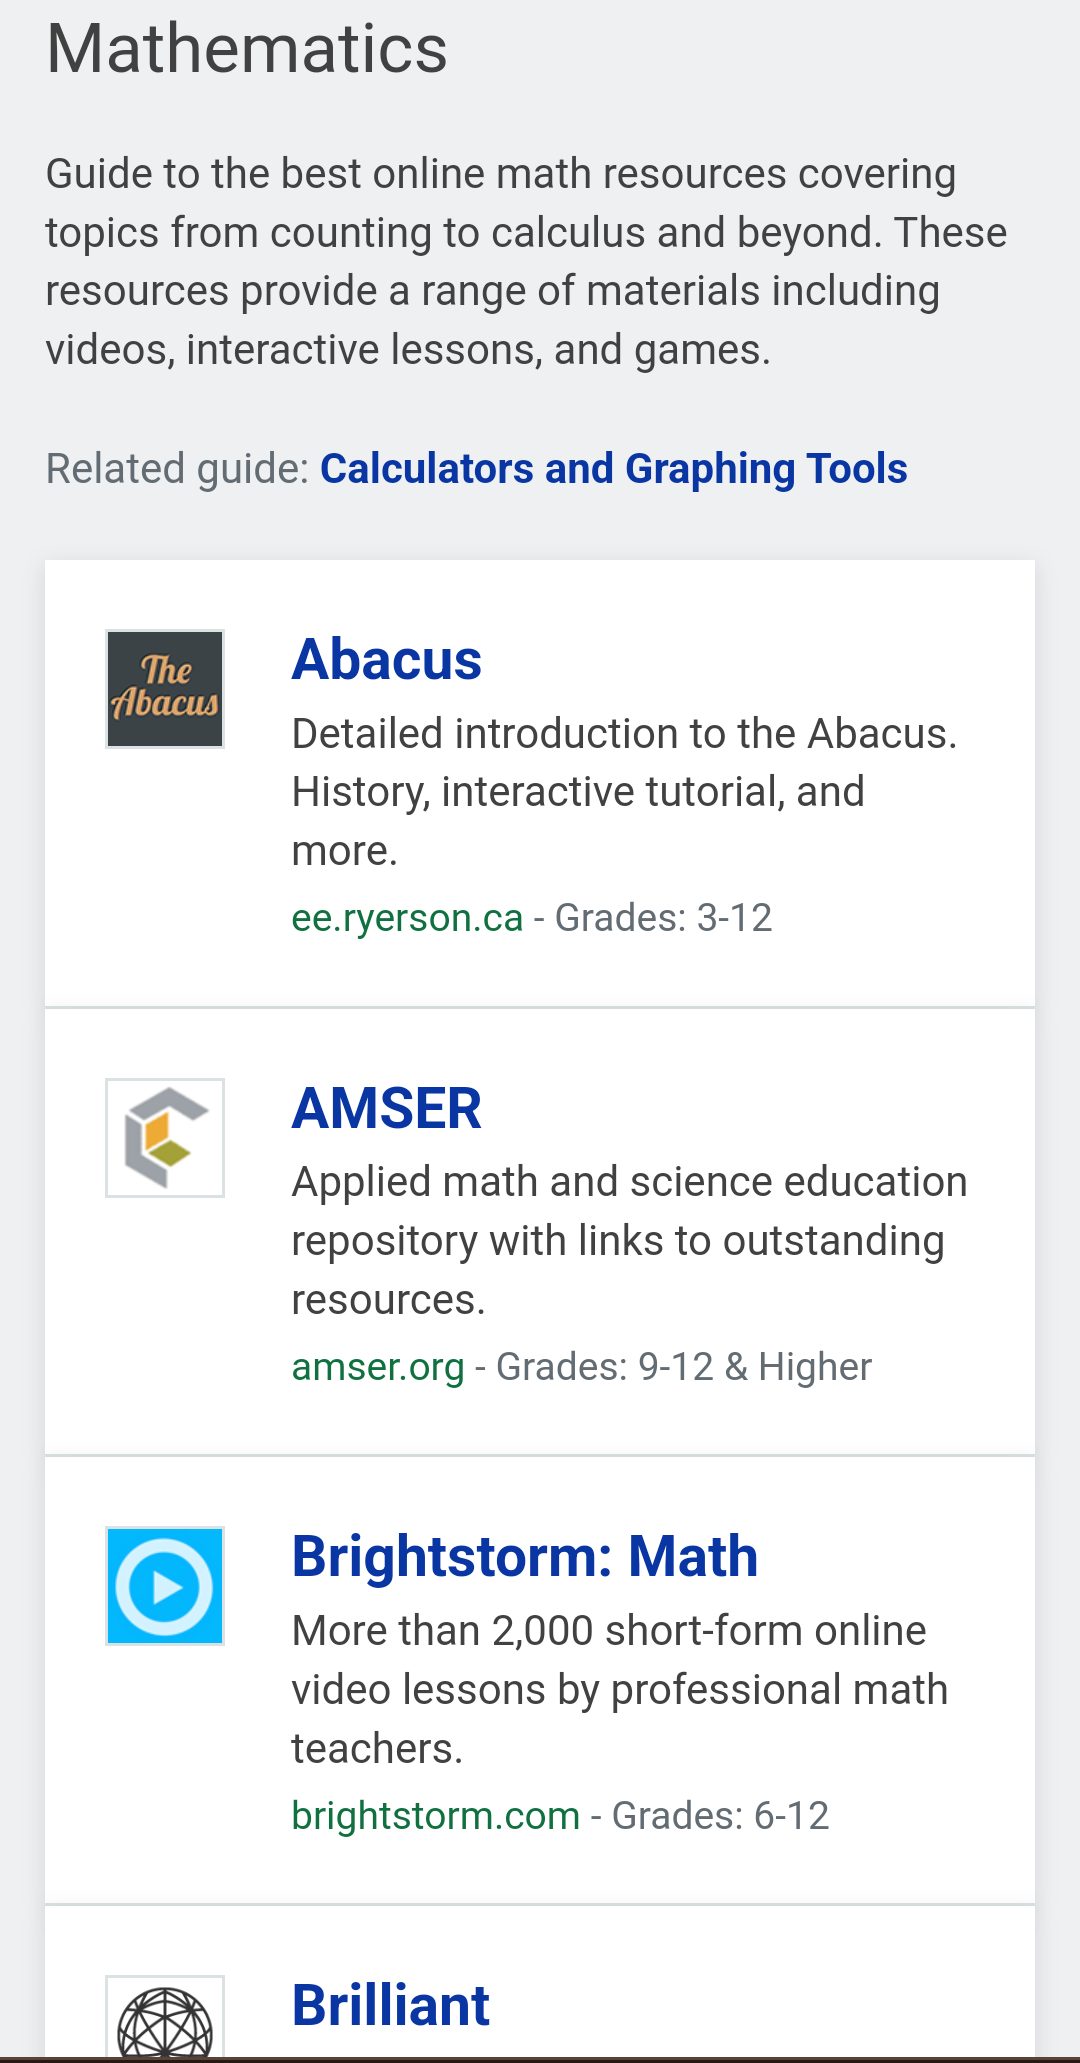Open the Brilliant resource title link
Screen dimensions: 1080x2063
tap(390, 2005)
